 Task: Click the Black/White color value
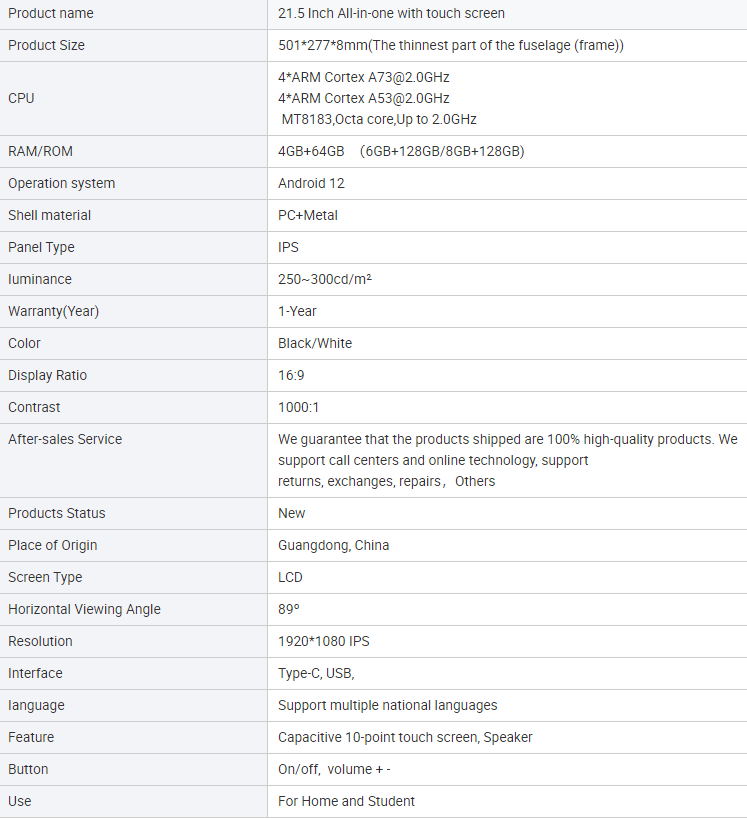(315, 343)
